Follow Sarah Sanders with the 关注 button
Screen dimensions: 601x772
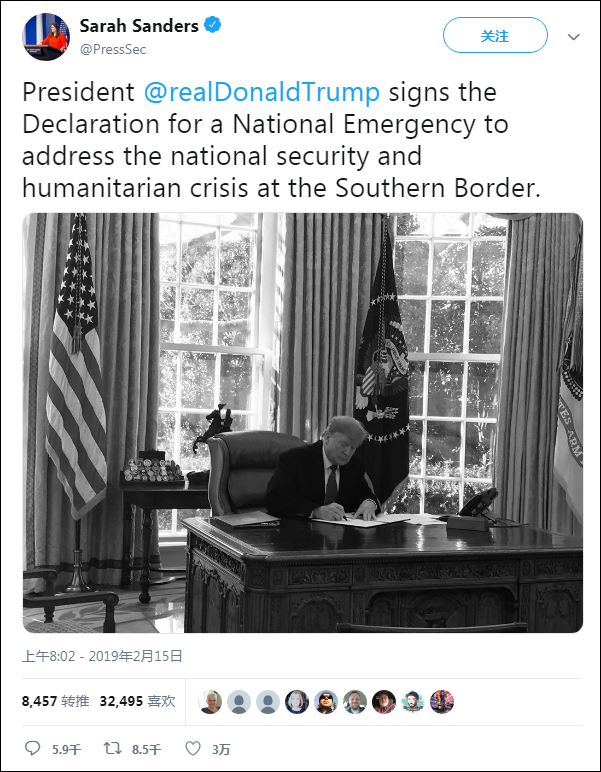pos(495,36)
